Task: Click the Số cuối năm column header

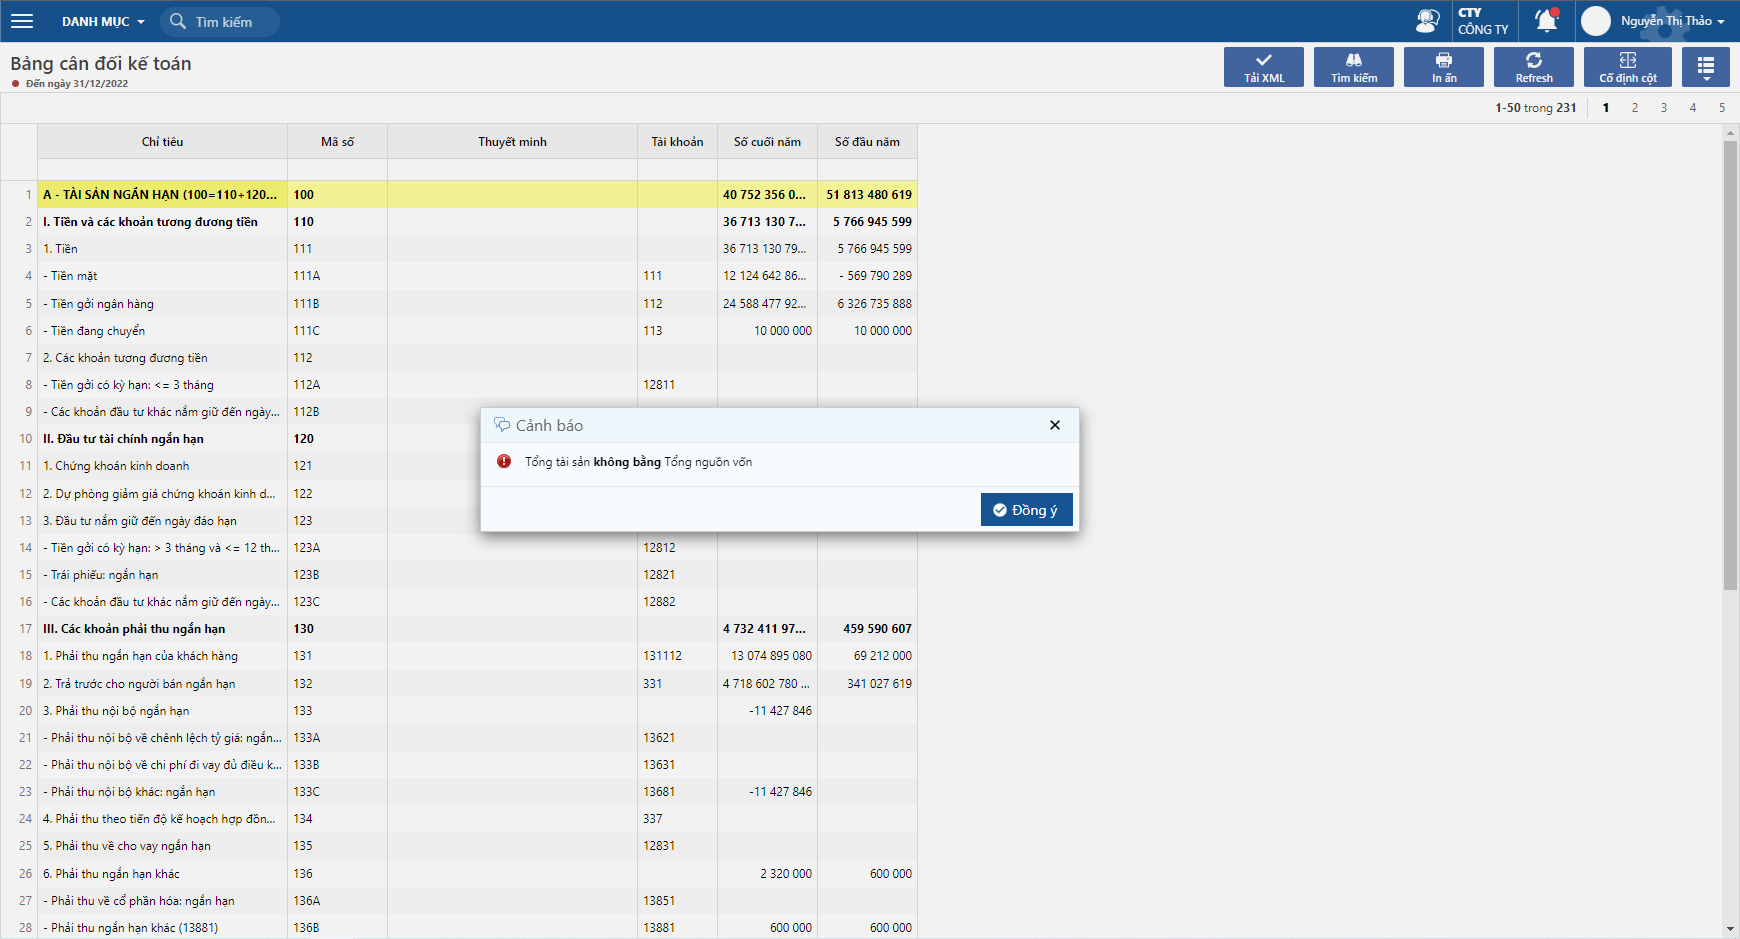Action: (x=767, y=142)
